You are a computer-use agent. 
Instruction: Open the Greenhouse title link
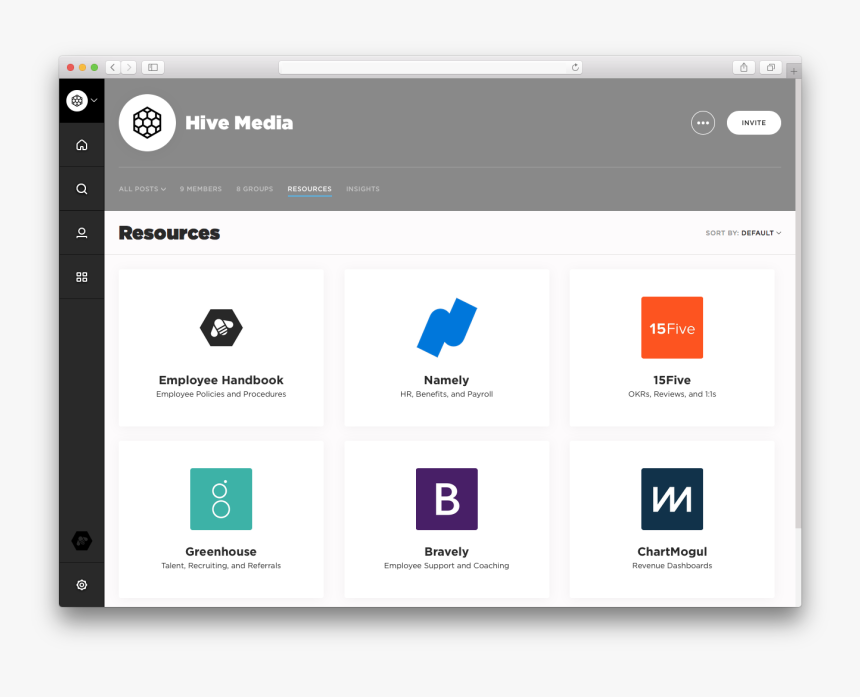pyautogui.click(x=221, y=552)
